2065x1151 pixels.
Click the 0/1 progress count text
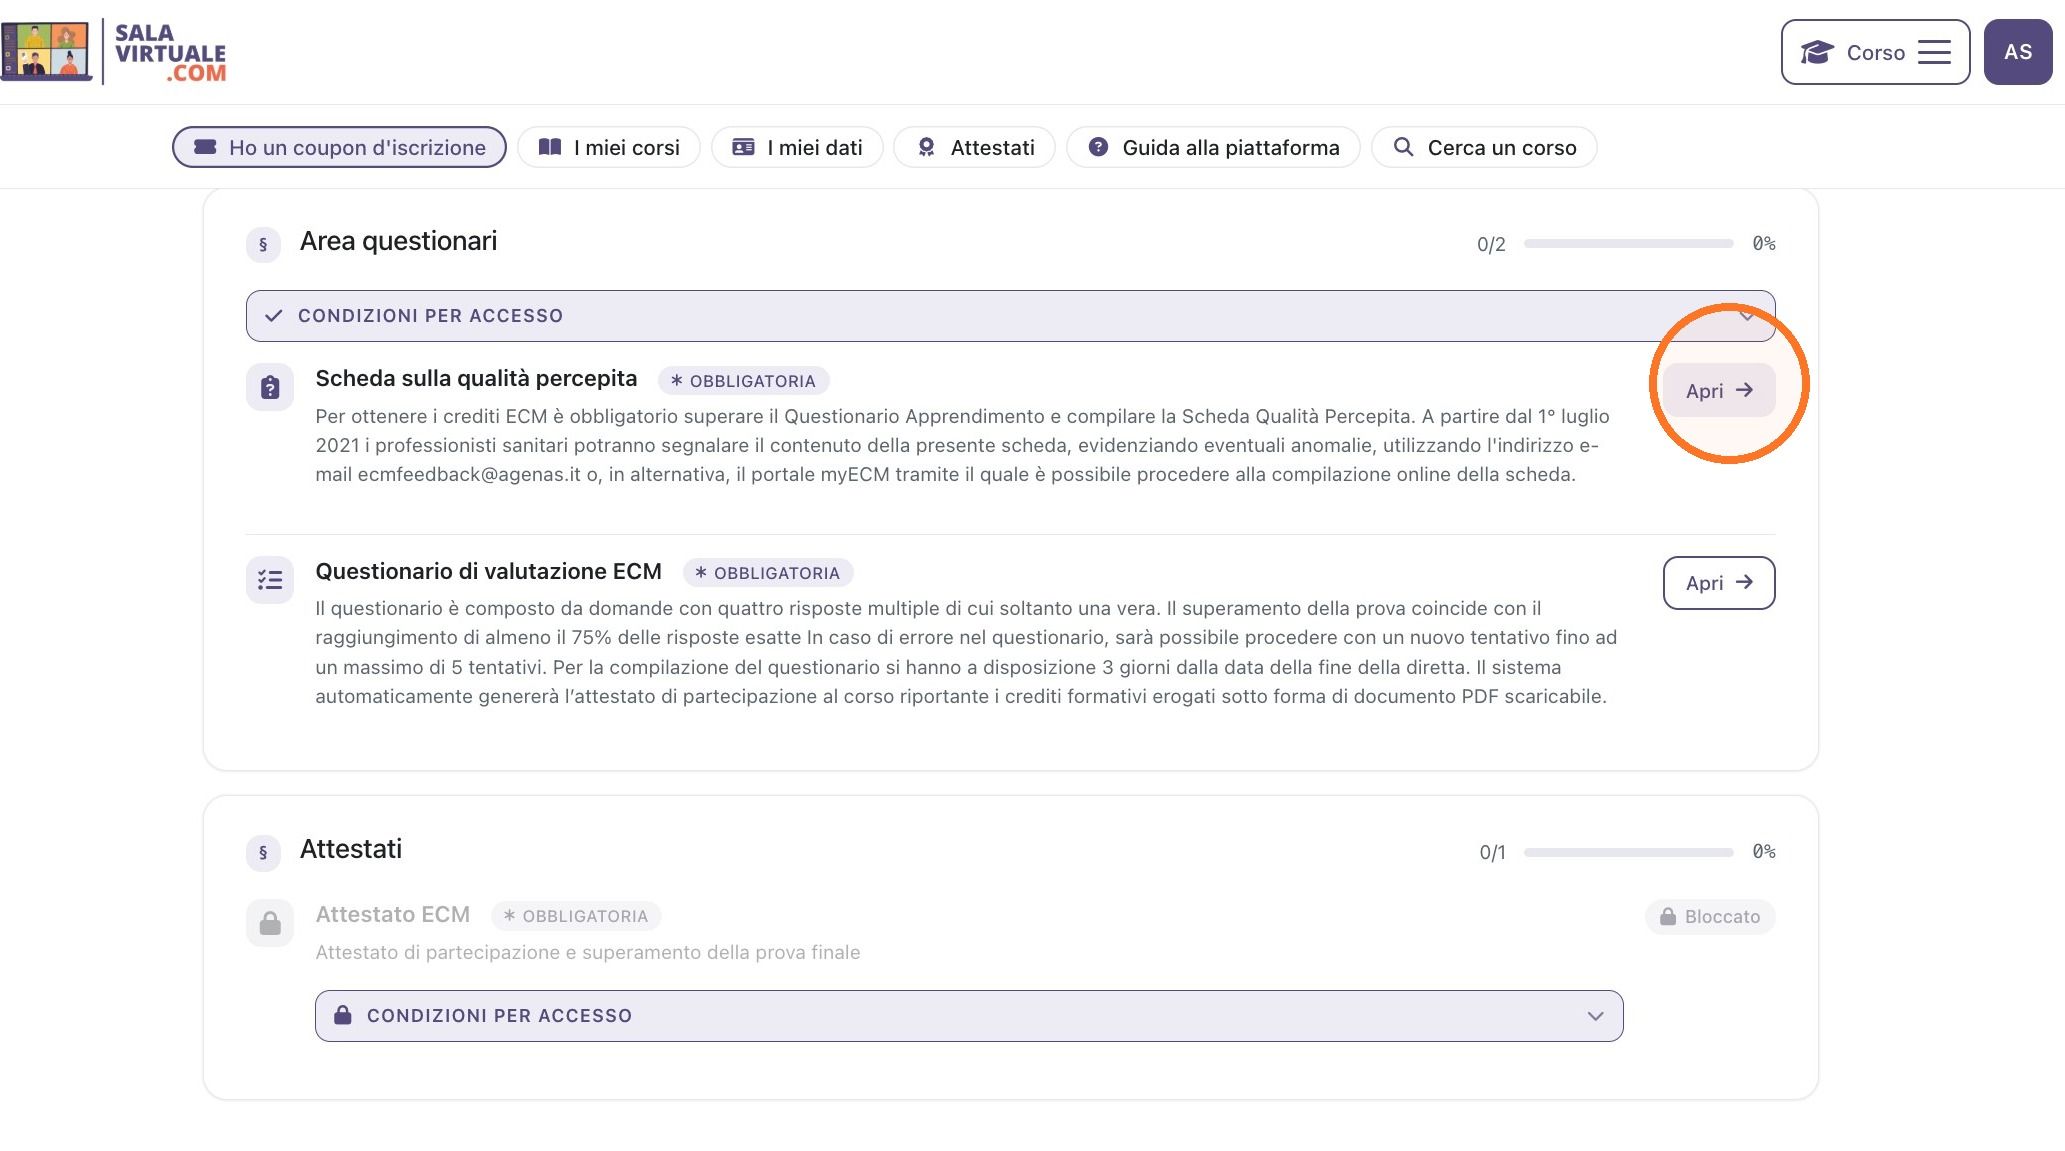1492,853
